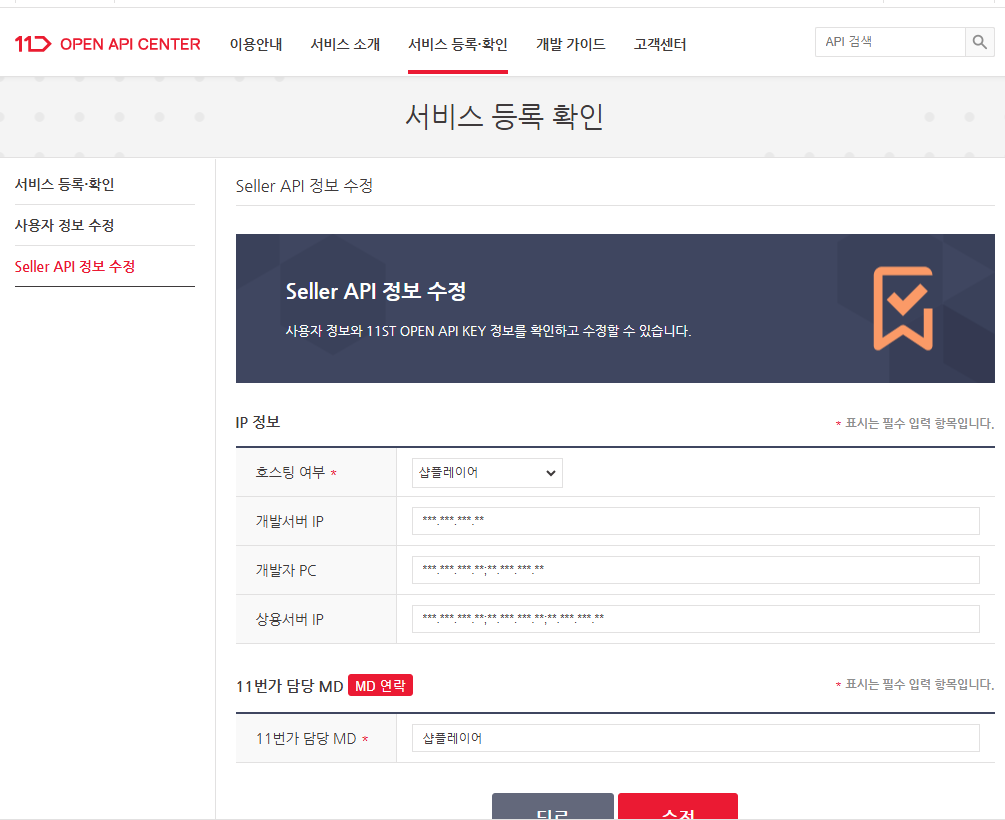
Task: Click the Seller API 정보 수정 page heading
Action: tap(304, 186)
